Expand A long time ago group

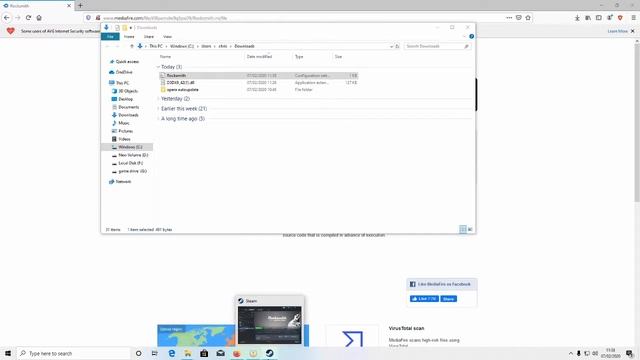pyautogui.click(x=158, y=119)
